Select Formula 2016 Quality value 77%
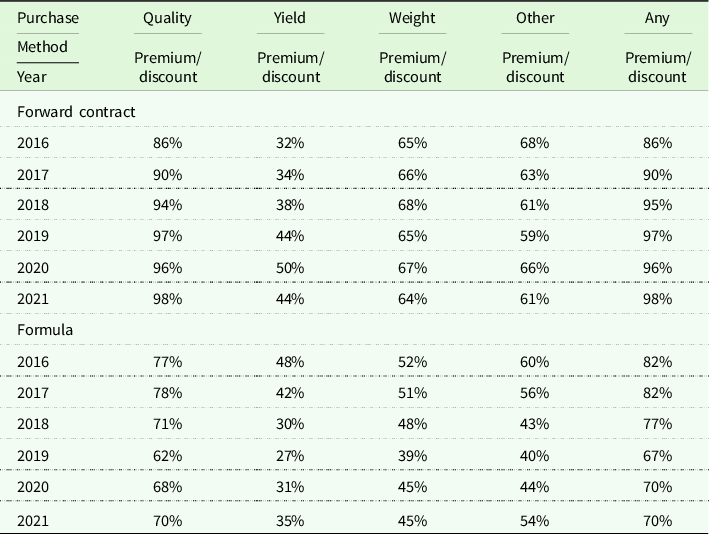This screenshot has height=534, width=709. (x=168, y=361)
